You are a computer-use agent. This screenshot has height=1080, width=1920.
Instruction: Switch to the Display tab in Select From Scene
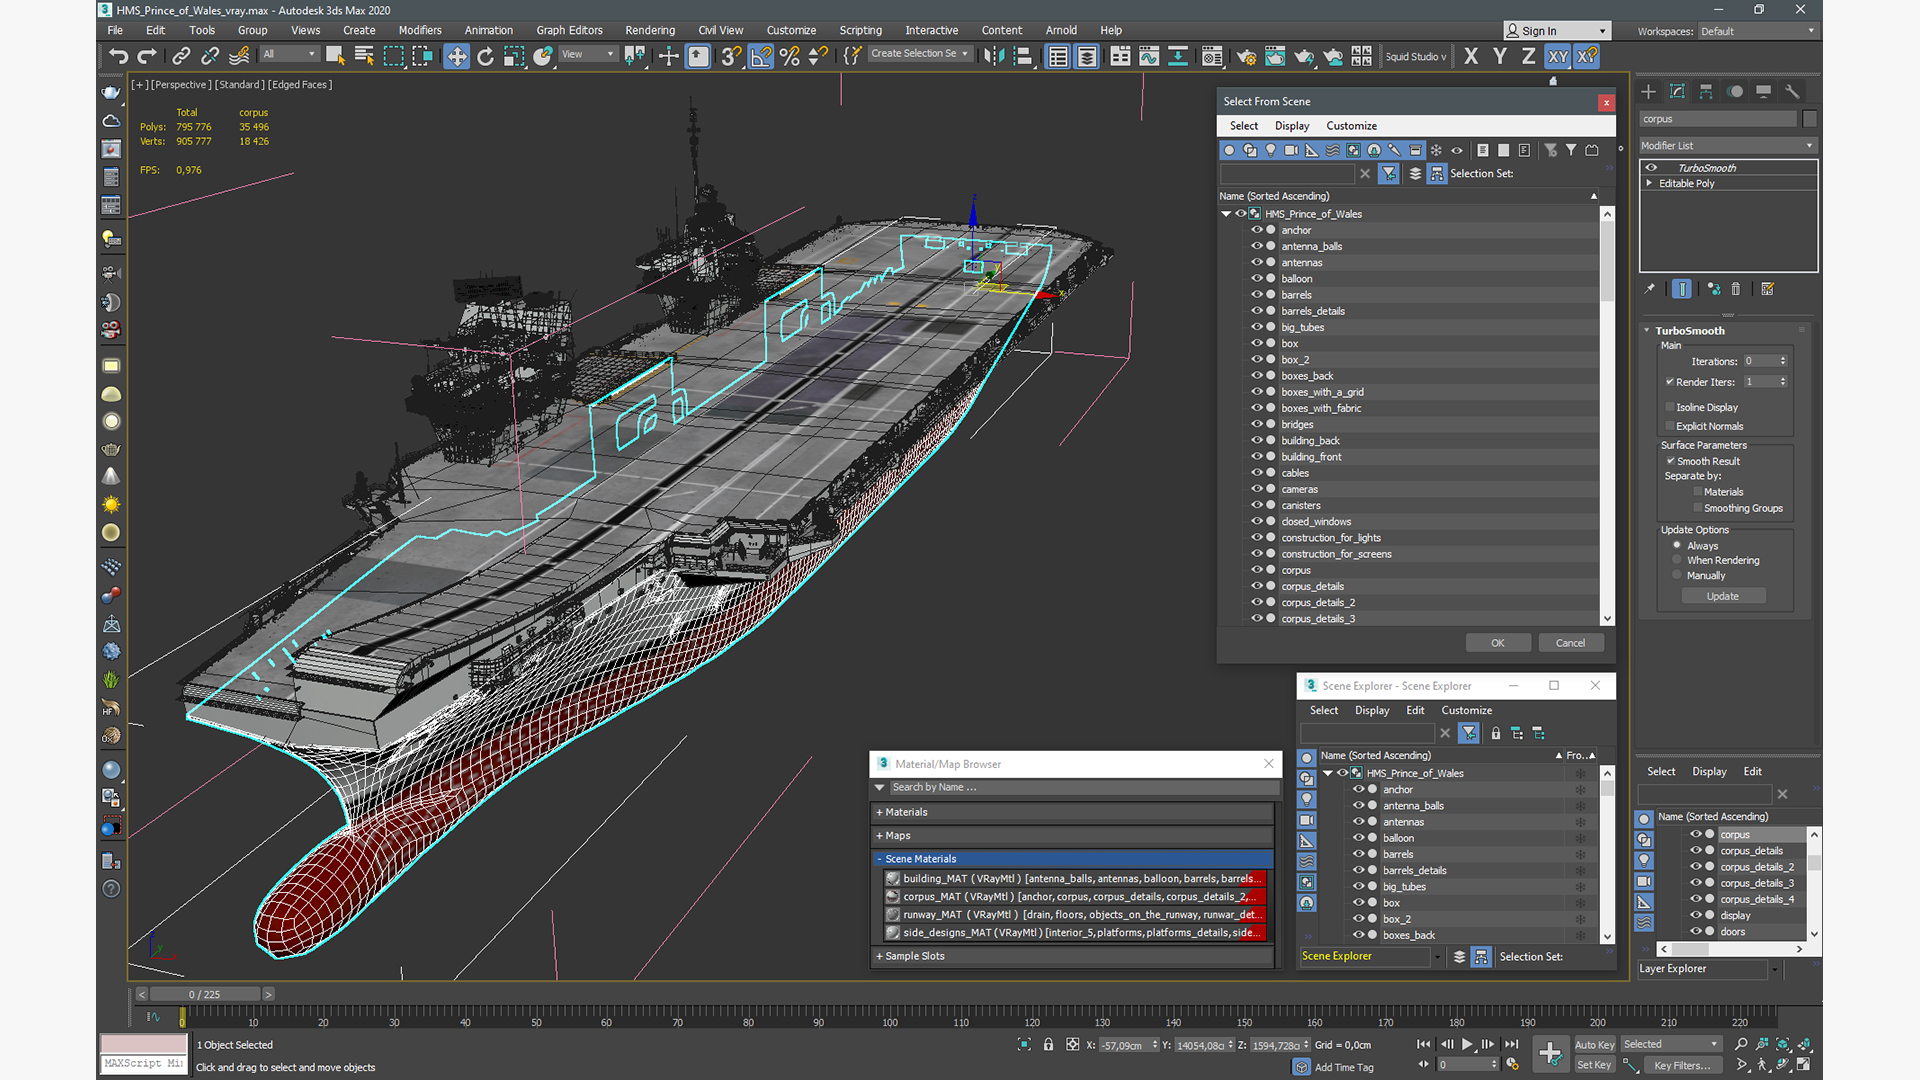[x=1292, y=125]
